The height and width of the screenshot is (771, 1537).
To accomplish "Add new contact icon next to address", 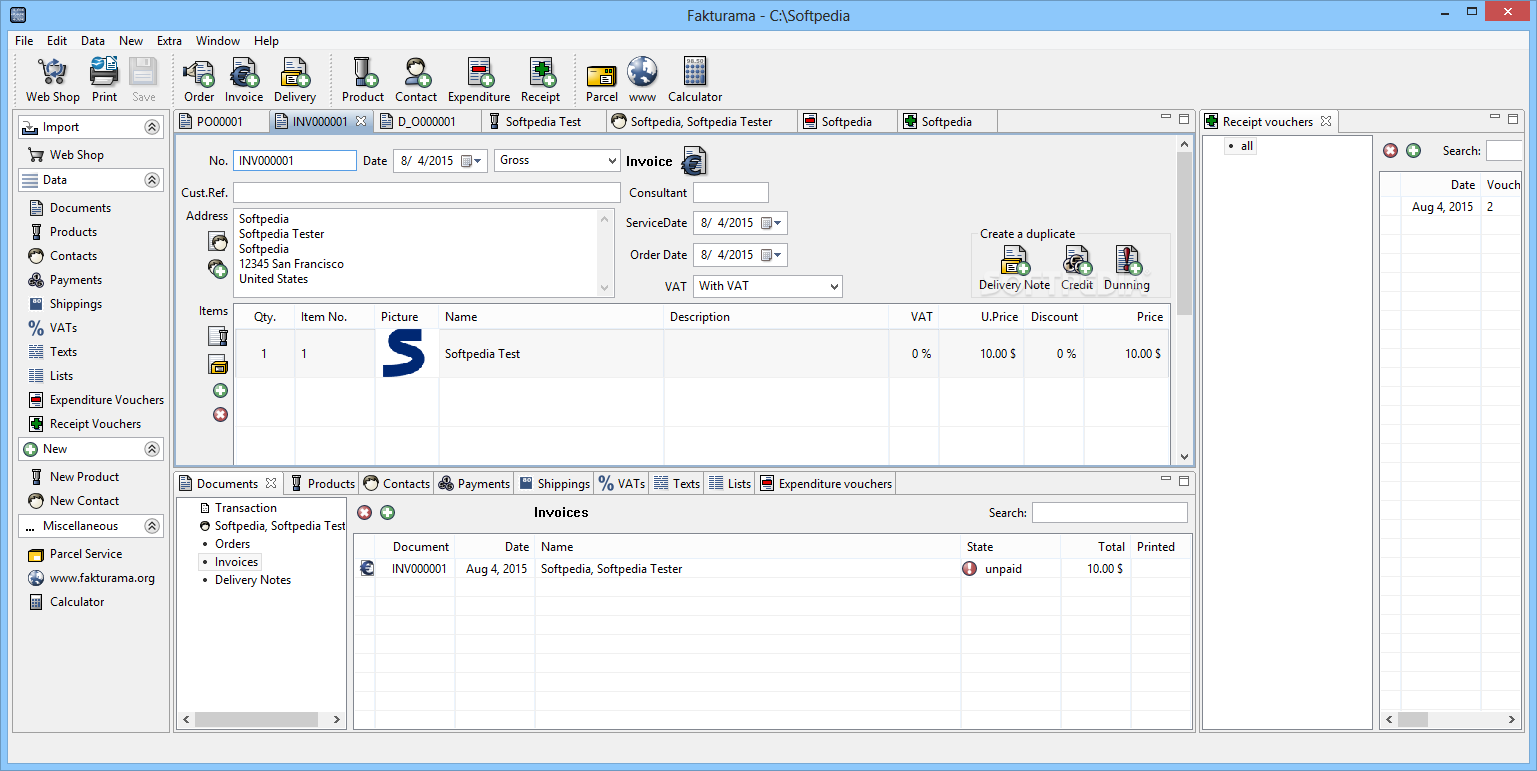I will pos(218,268).
